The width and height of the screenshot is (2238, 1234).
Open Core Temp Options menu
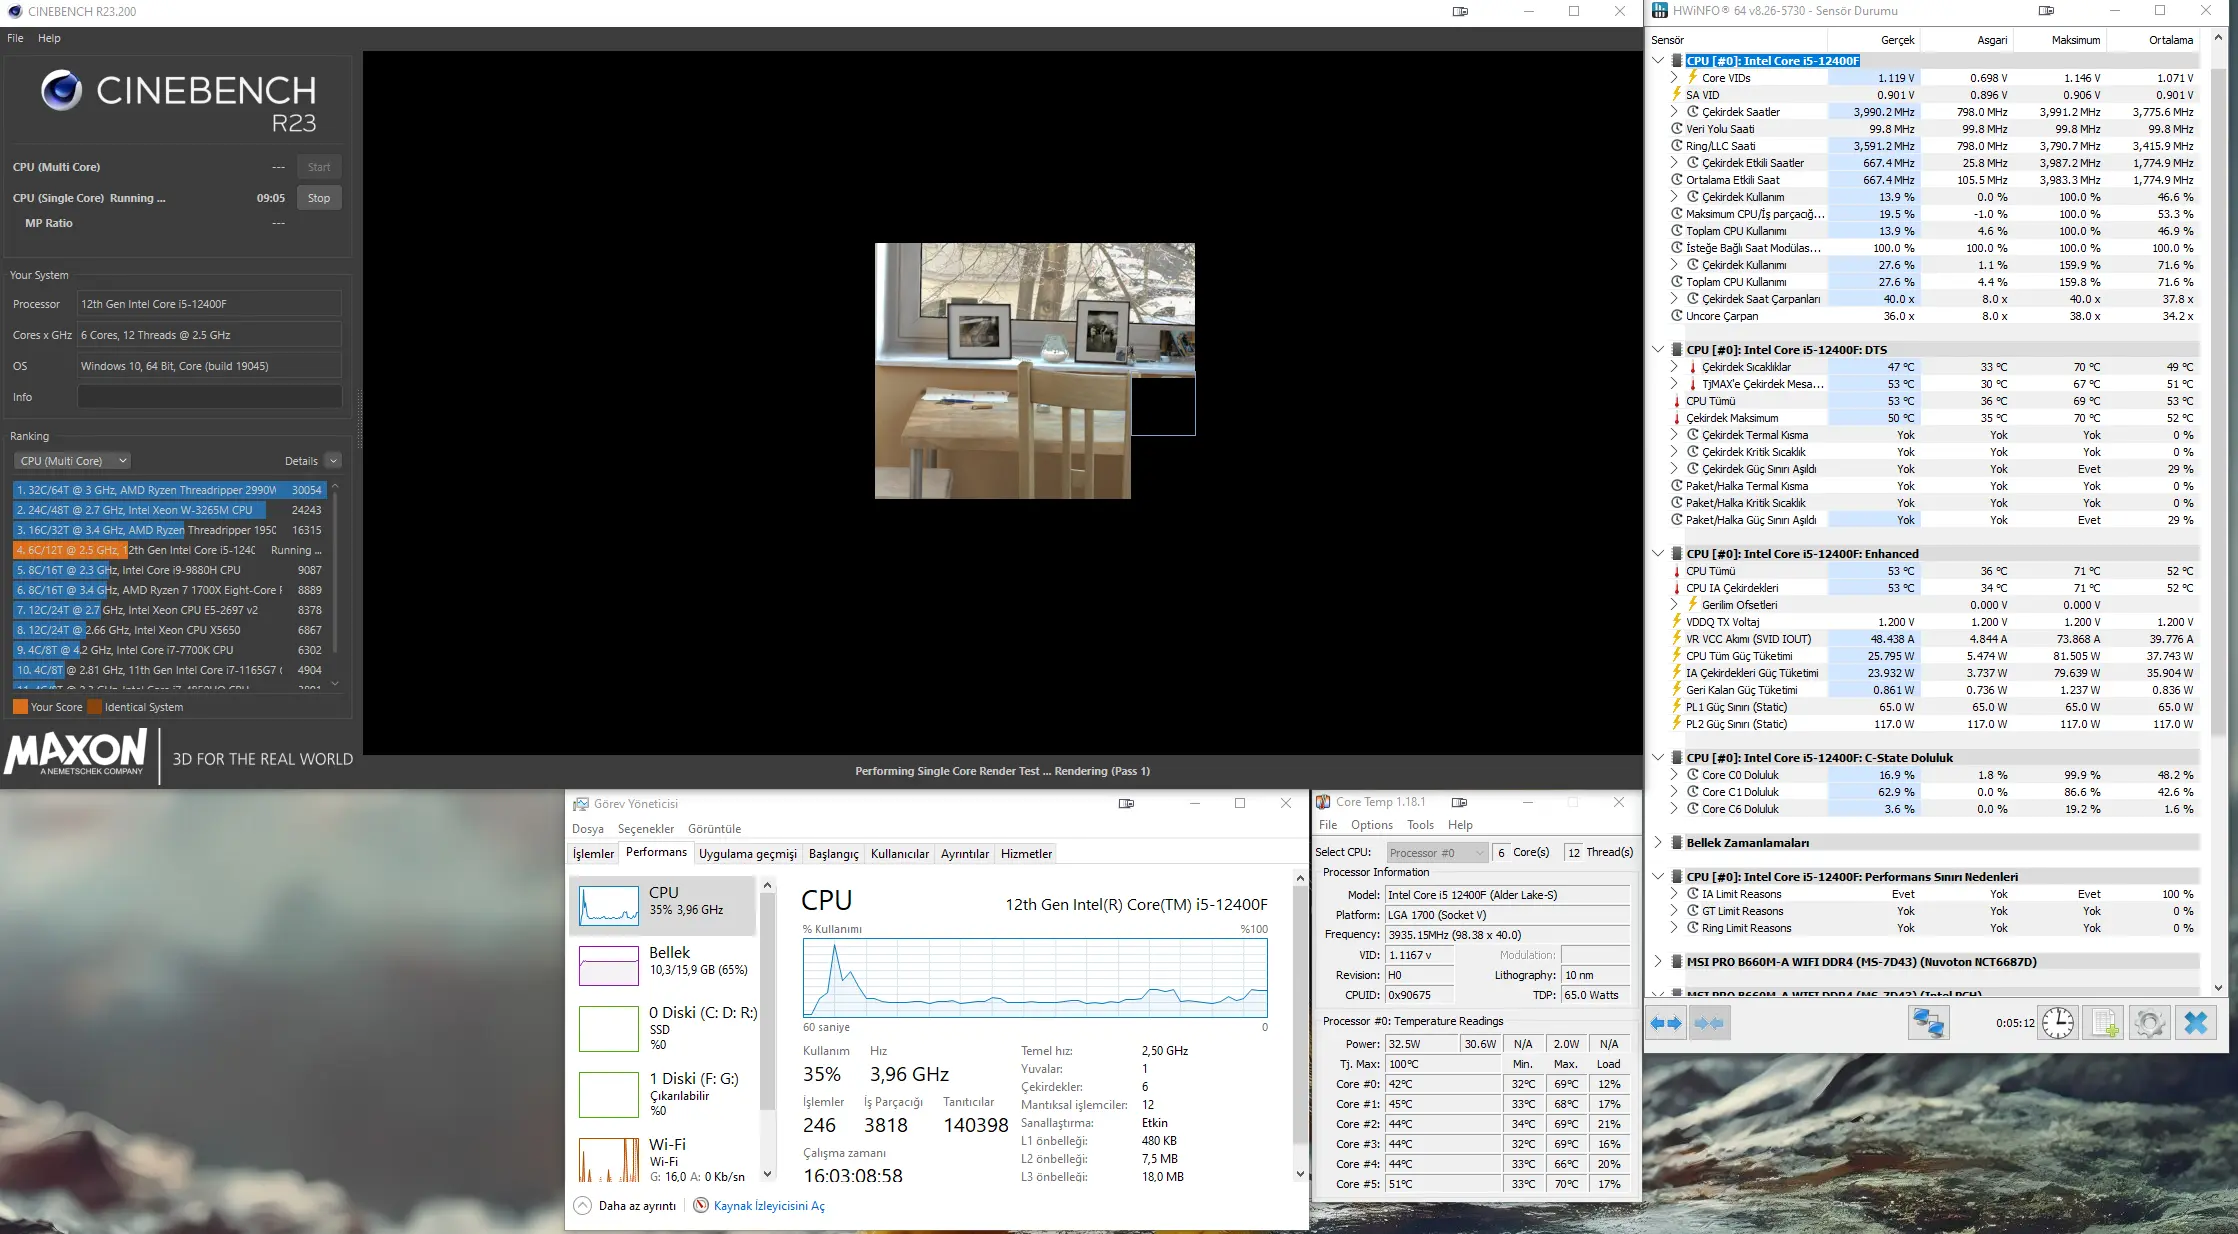1371,825
